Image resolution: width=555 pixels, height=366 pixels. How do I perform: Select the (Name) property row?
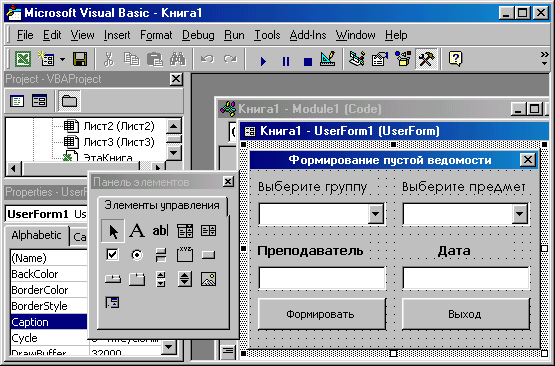coord(49,258)
